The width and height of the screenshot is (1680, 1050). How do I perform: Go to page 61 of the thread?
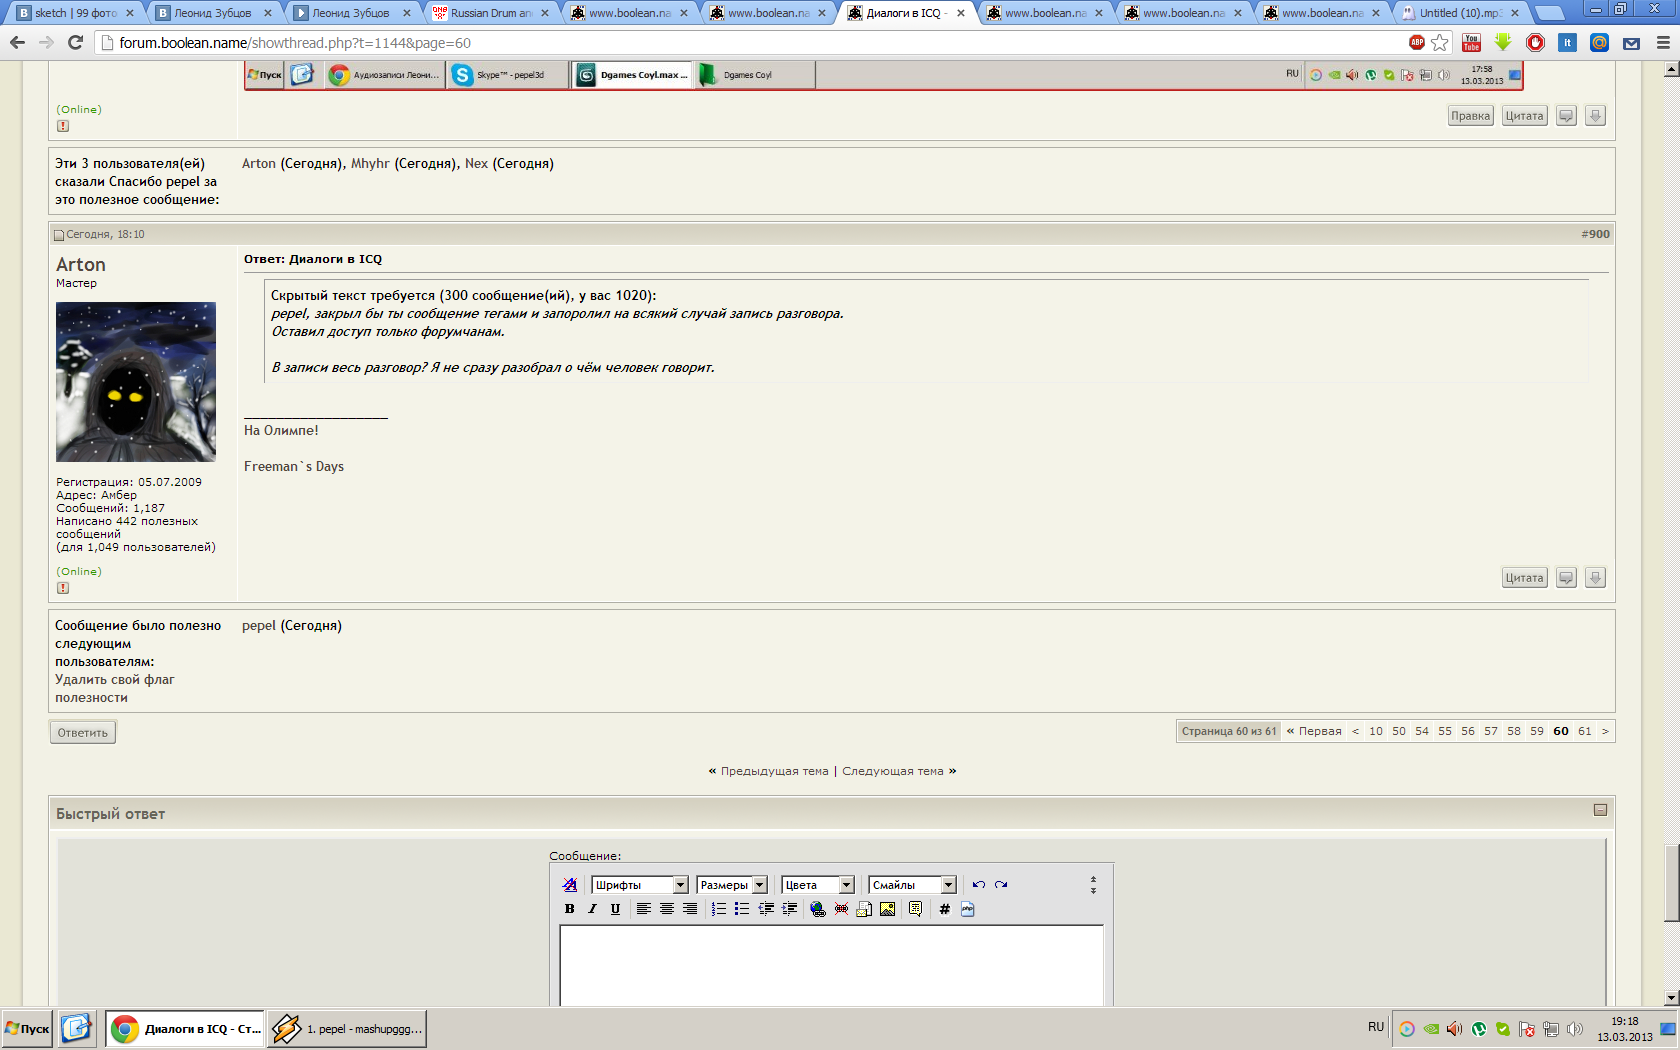pos(1584,731)
